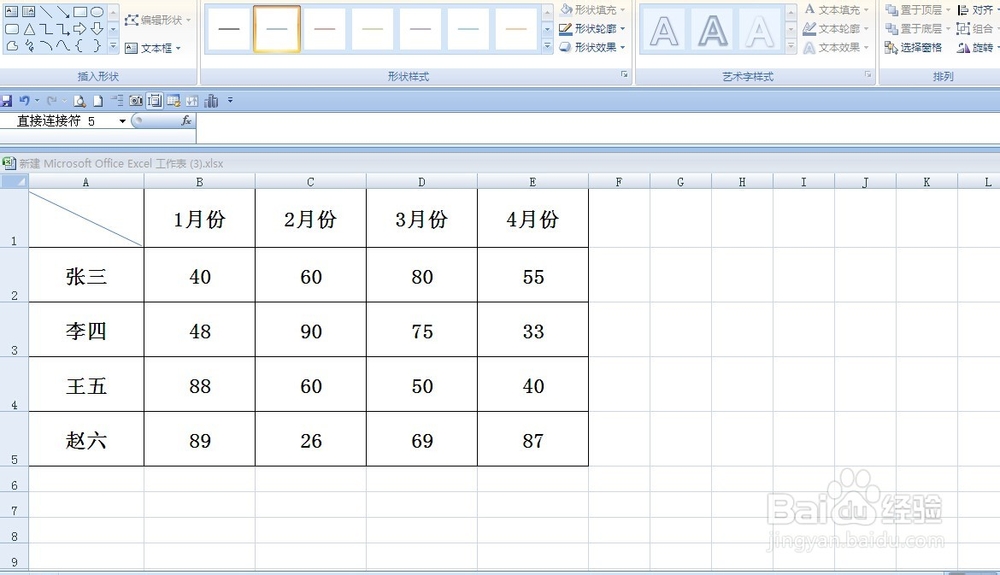Image resolution: width=1000 pixels, height=575 pixels.
Task: Choose the arc shape
Action: click(46, 45)
